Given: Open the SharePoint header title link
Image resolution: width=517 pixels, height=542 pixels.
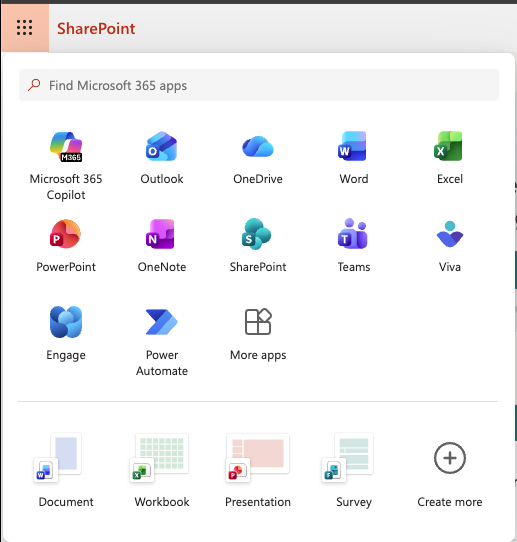Looking at the screenshot, I should [x=96, y=28].
